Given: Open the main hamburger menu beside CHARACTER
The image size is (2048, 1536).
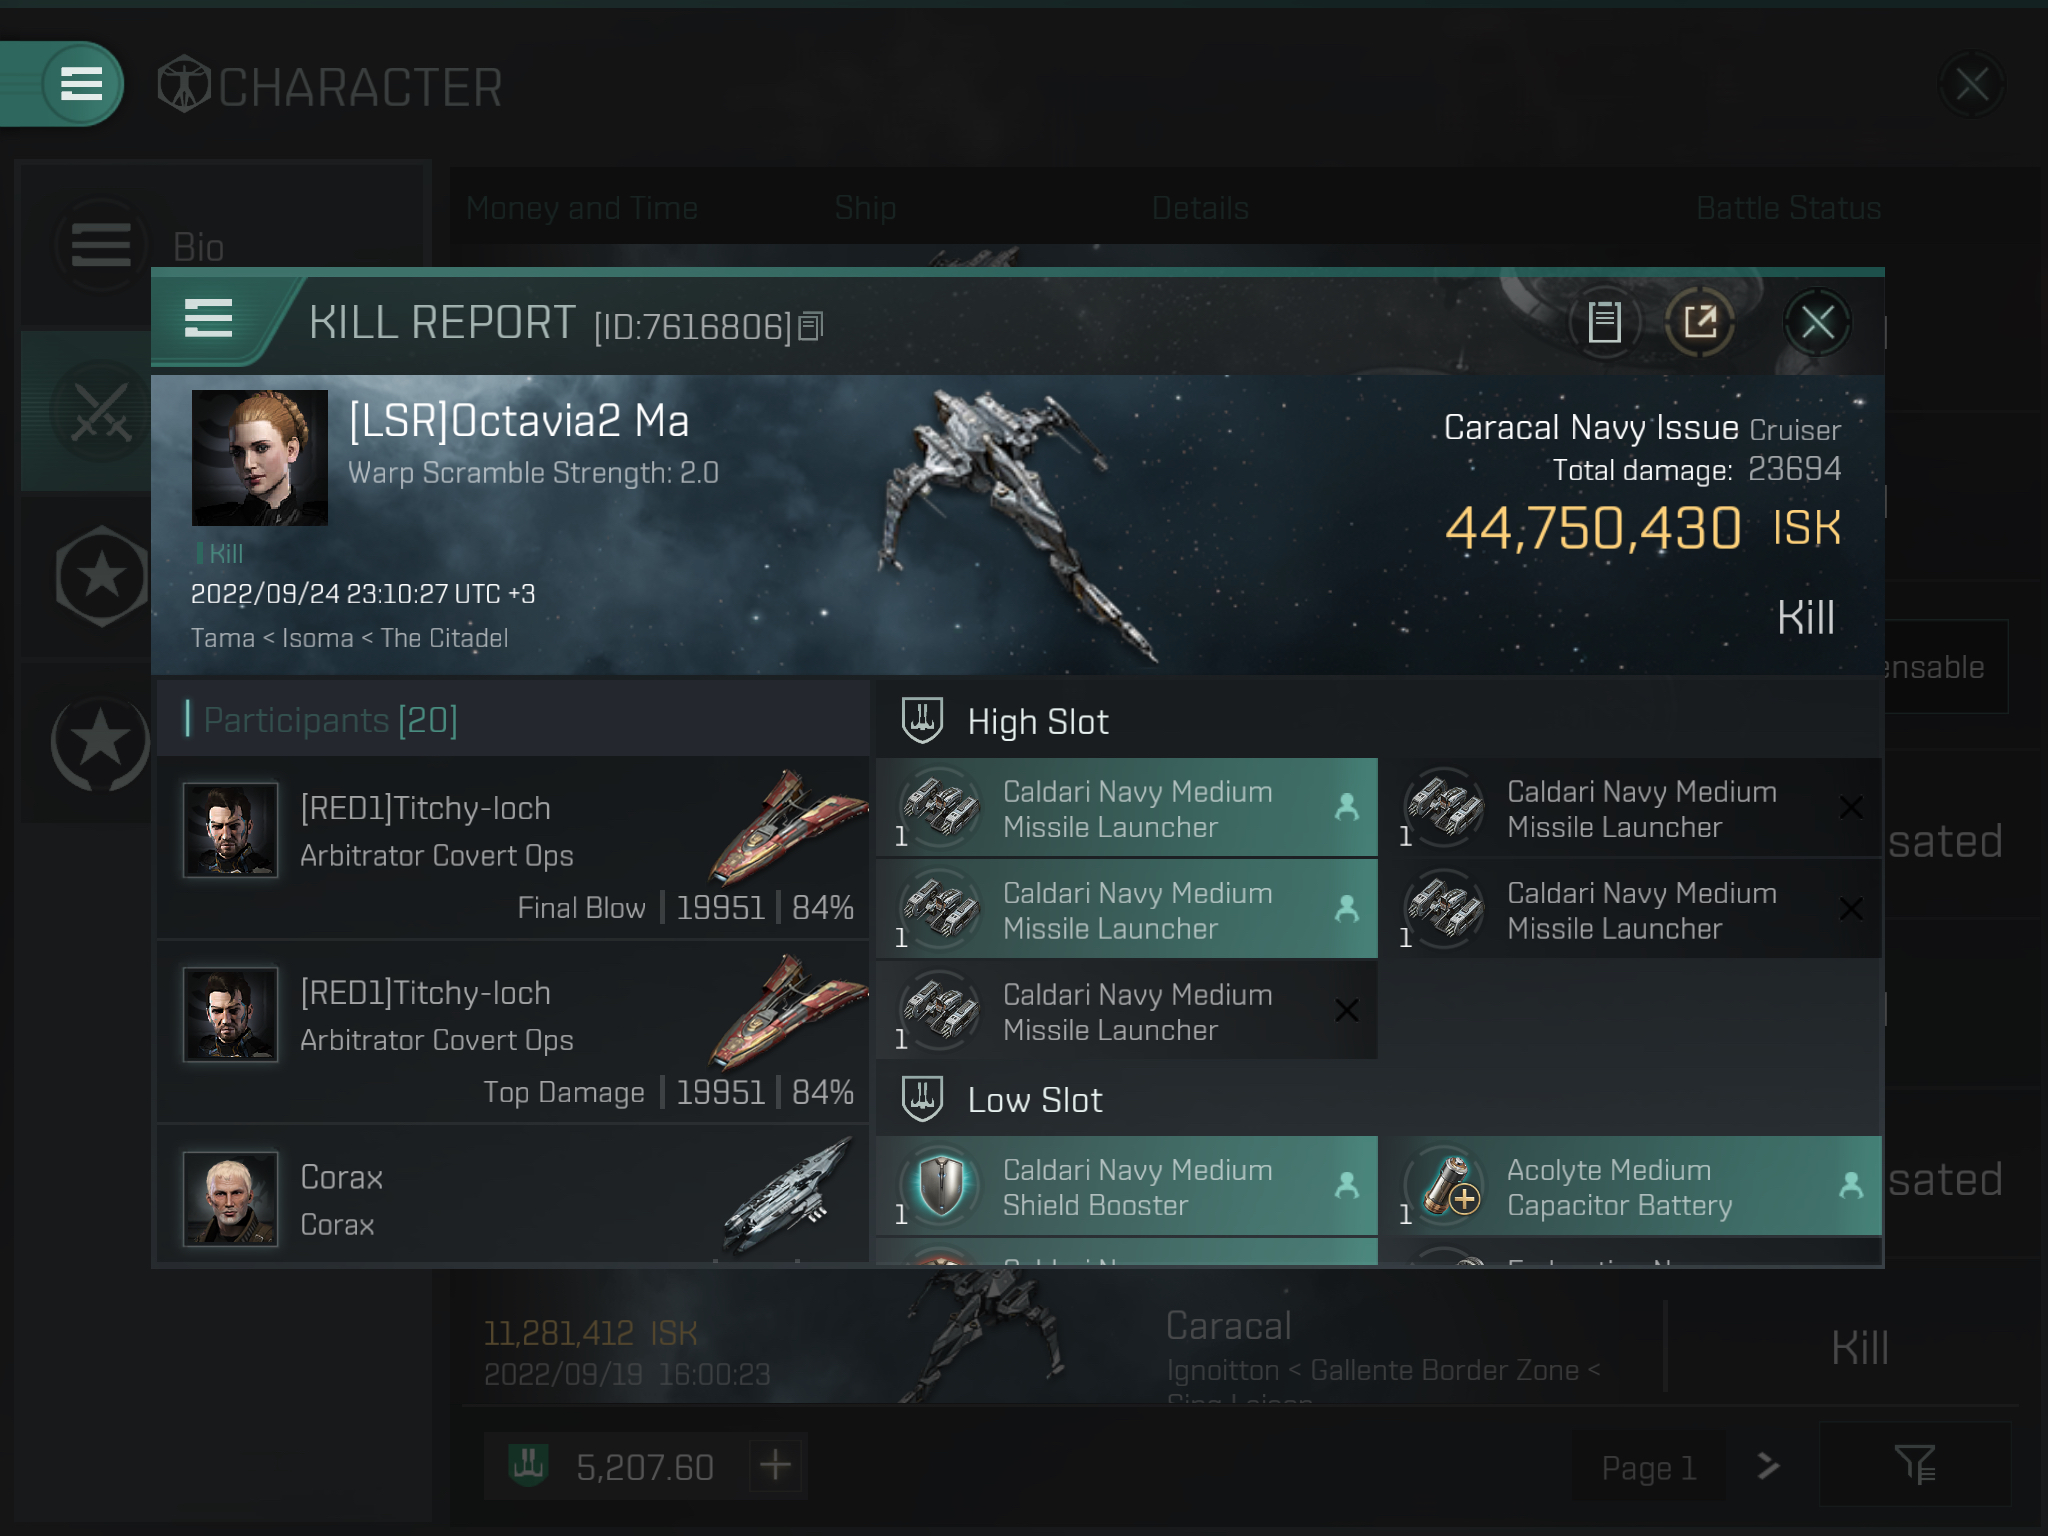Looking at the screenshot, I should point(82,84).
